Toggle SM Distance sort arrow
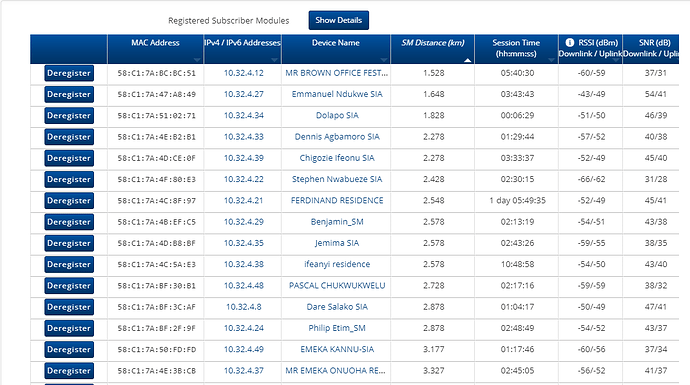 pos(467,60)
